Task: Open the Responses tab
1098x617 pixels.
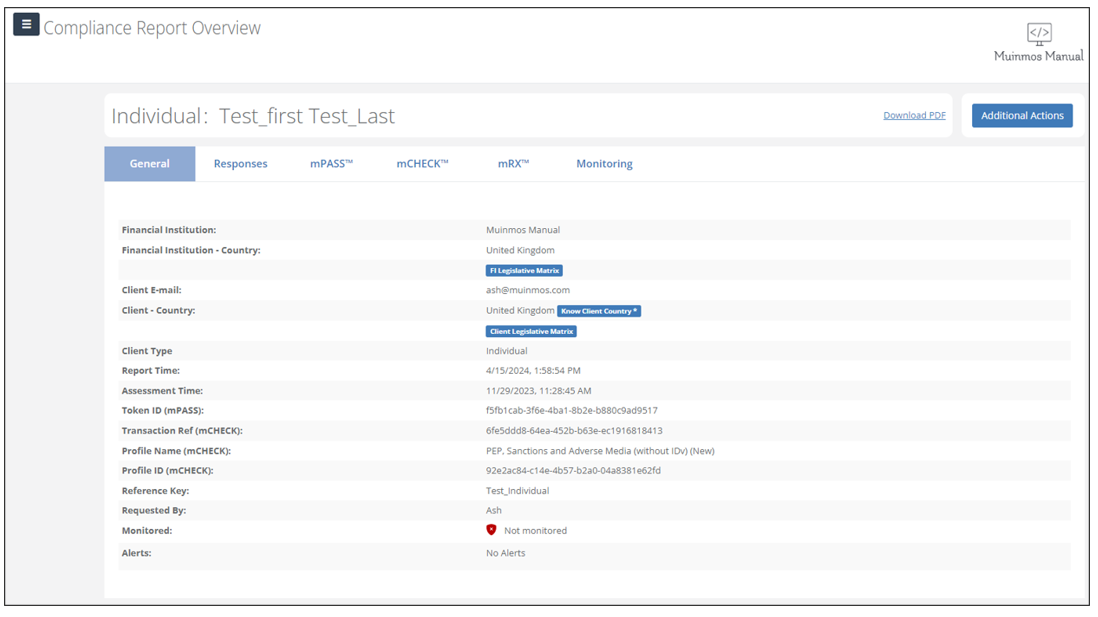Action: (x=240, y=164)
